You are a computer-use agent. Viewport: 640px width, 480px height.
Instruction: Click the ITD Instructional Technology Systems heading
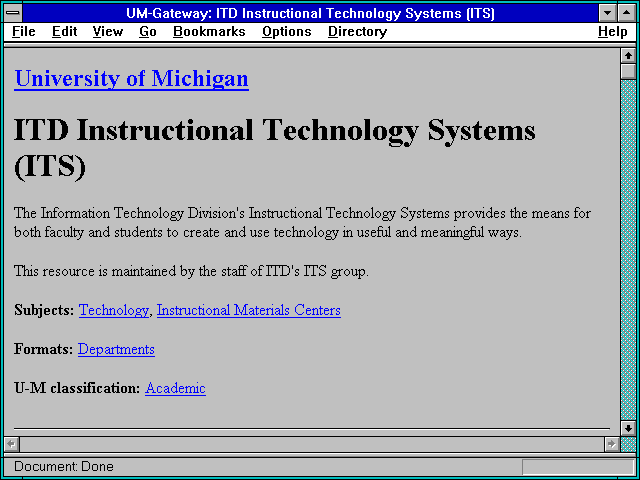tap(274, 148)
